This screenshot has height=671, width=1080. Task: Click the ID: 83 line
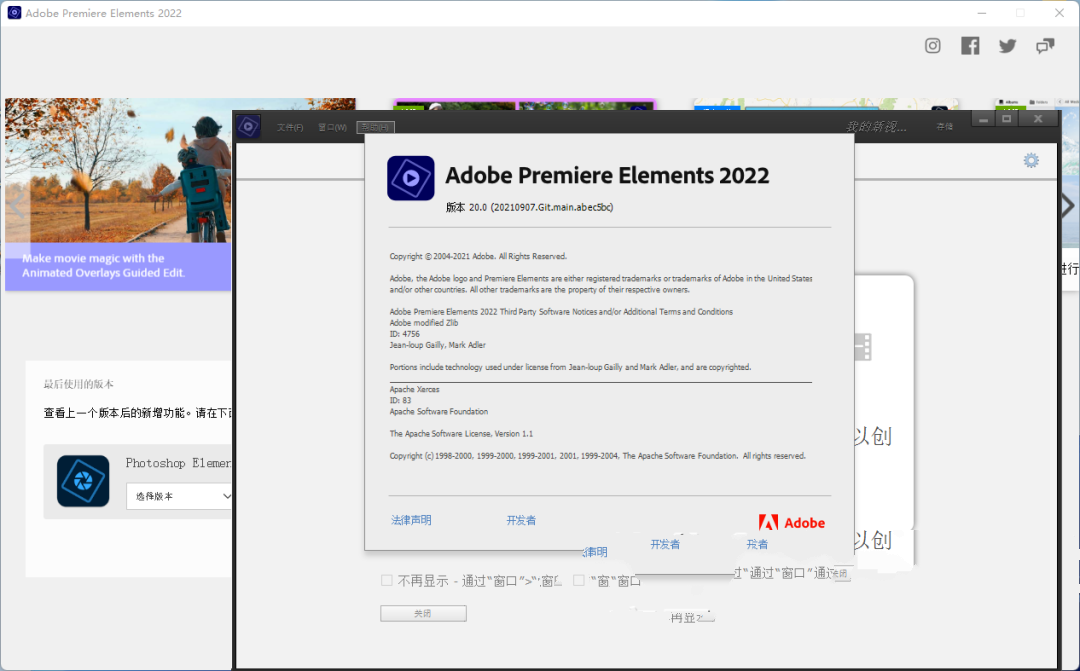[x=400, y=400]
